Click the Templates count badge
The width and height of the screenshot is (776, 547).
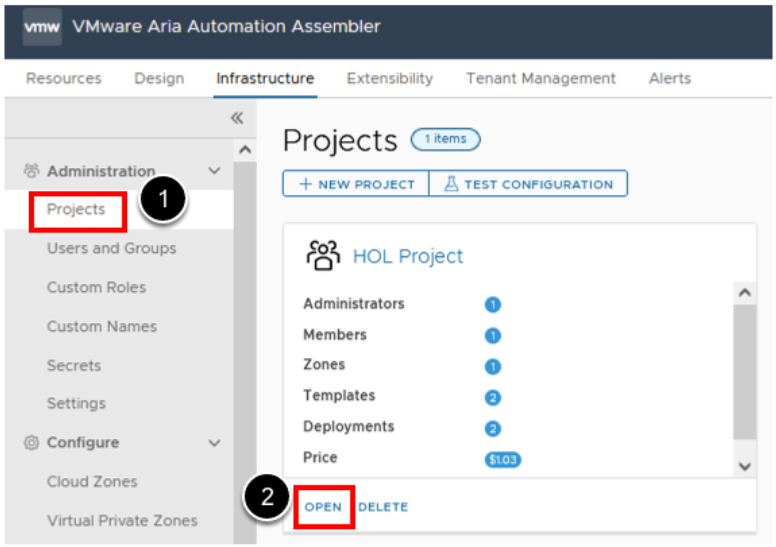pyautogui.click(x=492, y=398)
